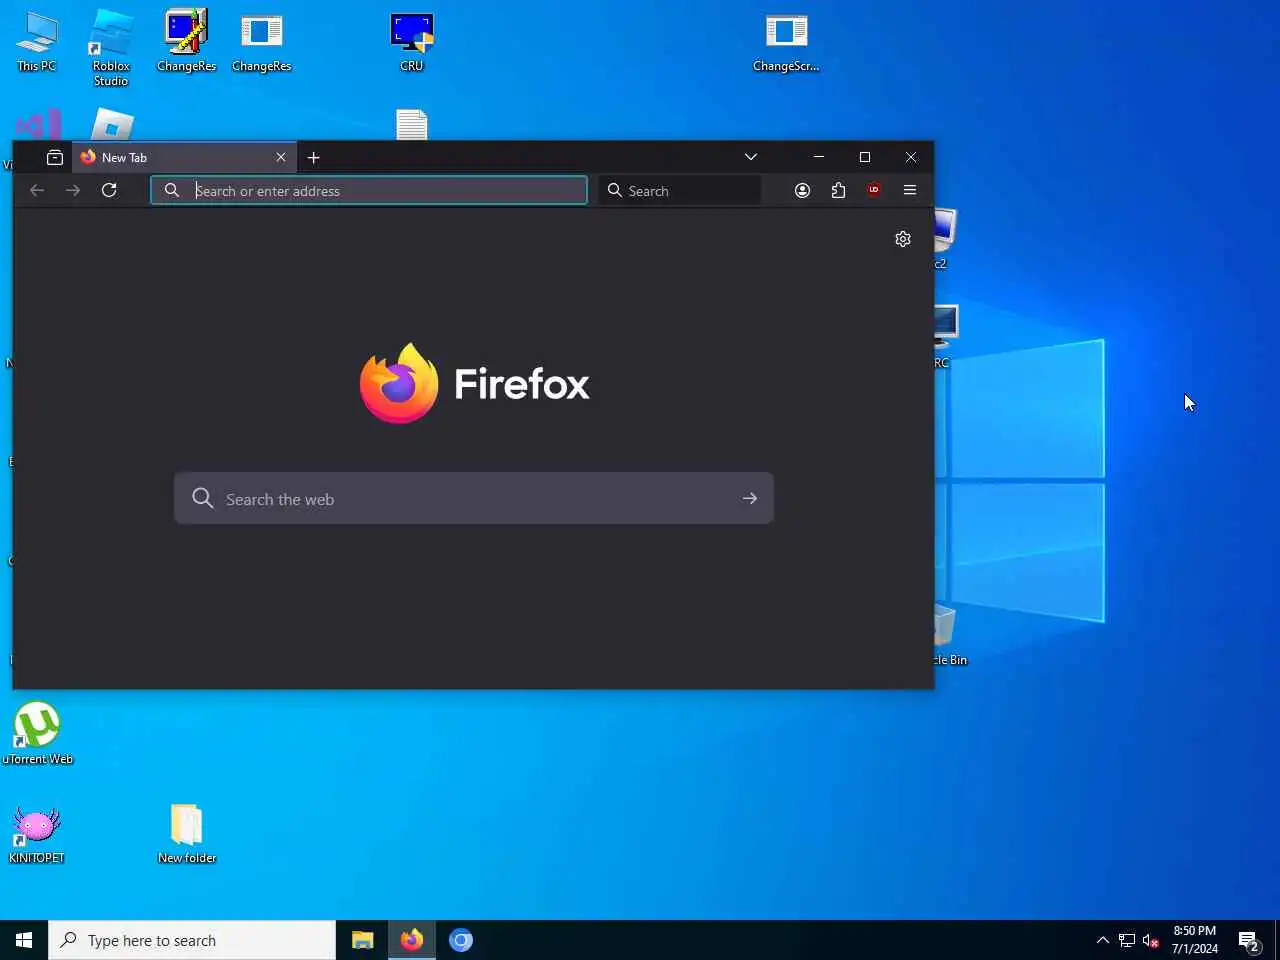Image resolution: width=1280 pixels, height=960 pixels.
Task: Select the CRU desktop icon
Action: point(412,42)
